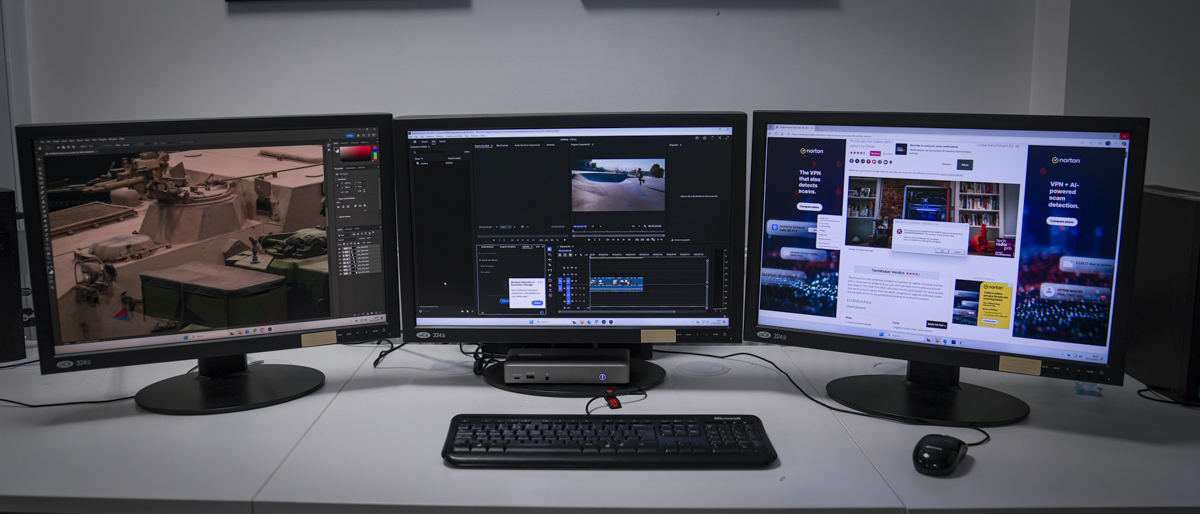The height and width of the screenshot is (514, 1200).
Task: Click the Program monitor video preview
Action: tap(618, 185)
